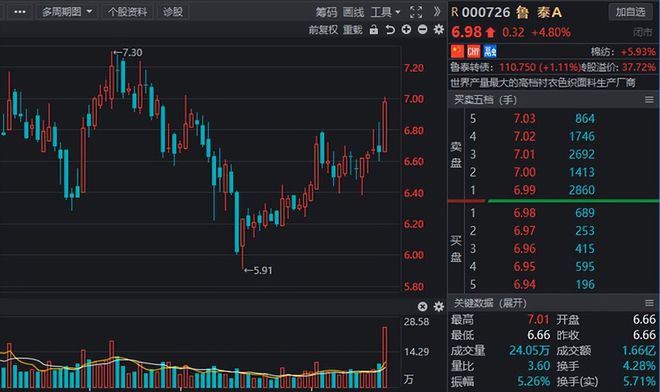Screen dimensions: 660x392
Task: Open 多周期图 dropdown
Action: pos(67,12)
